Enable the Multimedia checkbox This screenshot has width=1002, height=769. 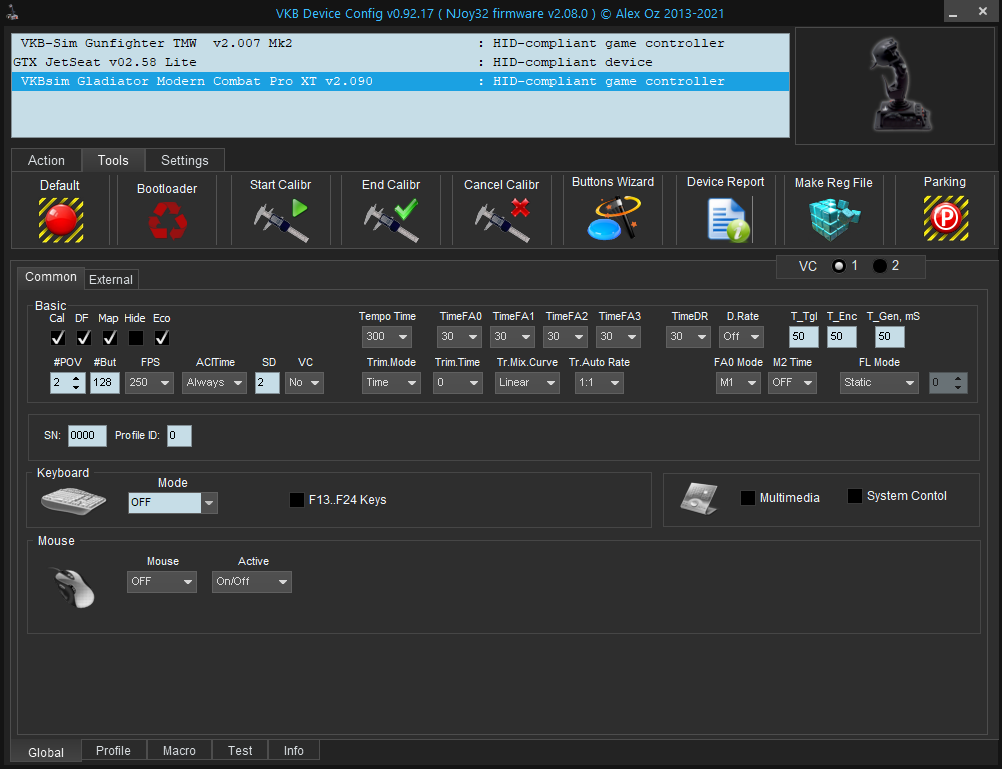click(748, 498)
